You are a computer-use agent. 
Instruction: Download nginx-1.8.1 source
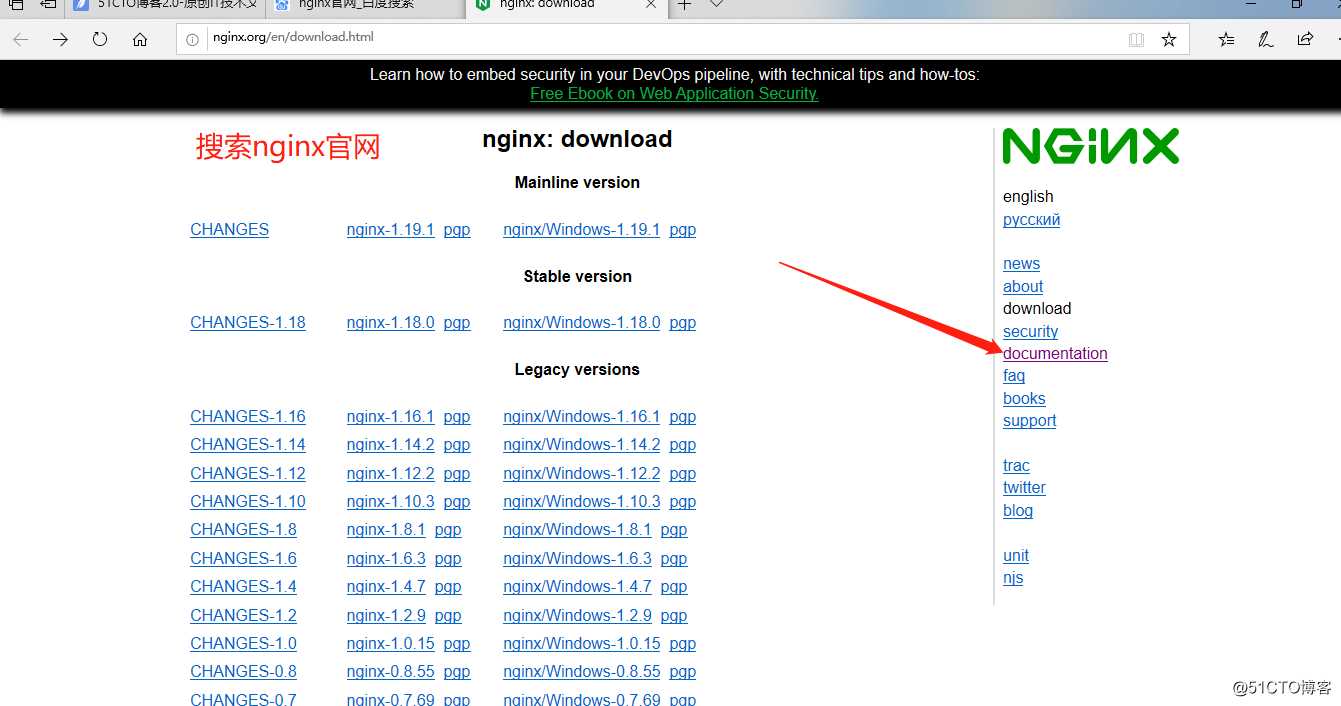tap(386, 529)
